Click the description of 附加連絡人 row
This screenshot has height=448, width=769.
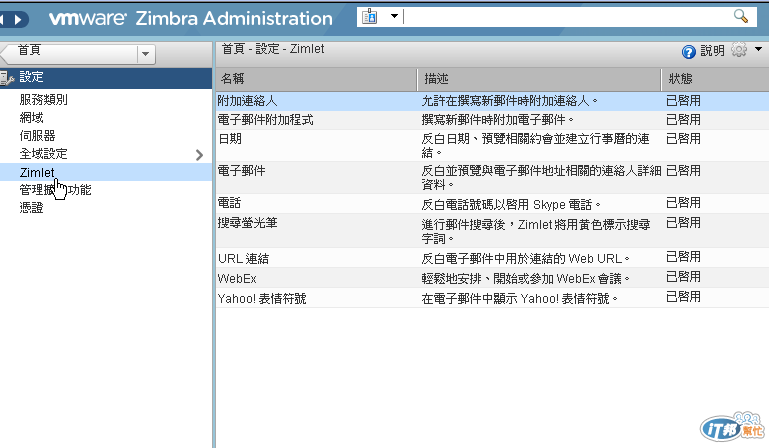(x=510, y=101)
